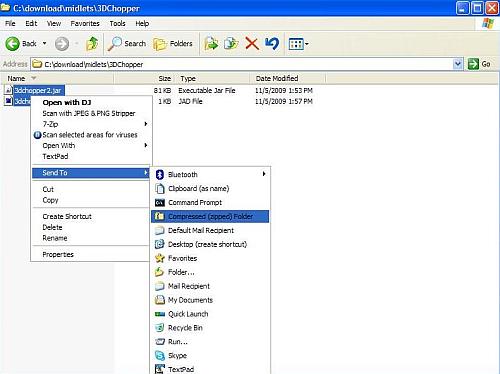
Task: Choose Clipboard (as name) in Send To
Action: [210, 188]
